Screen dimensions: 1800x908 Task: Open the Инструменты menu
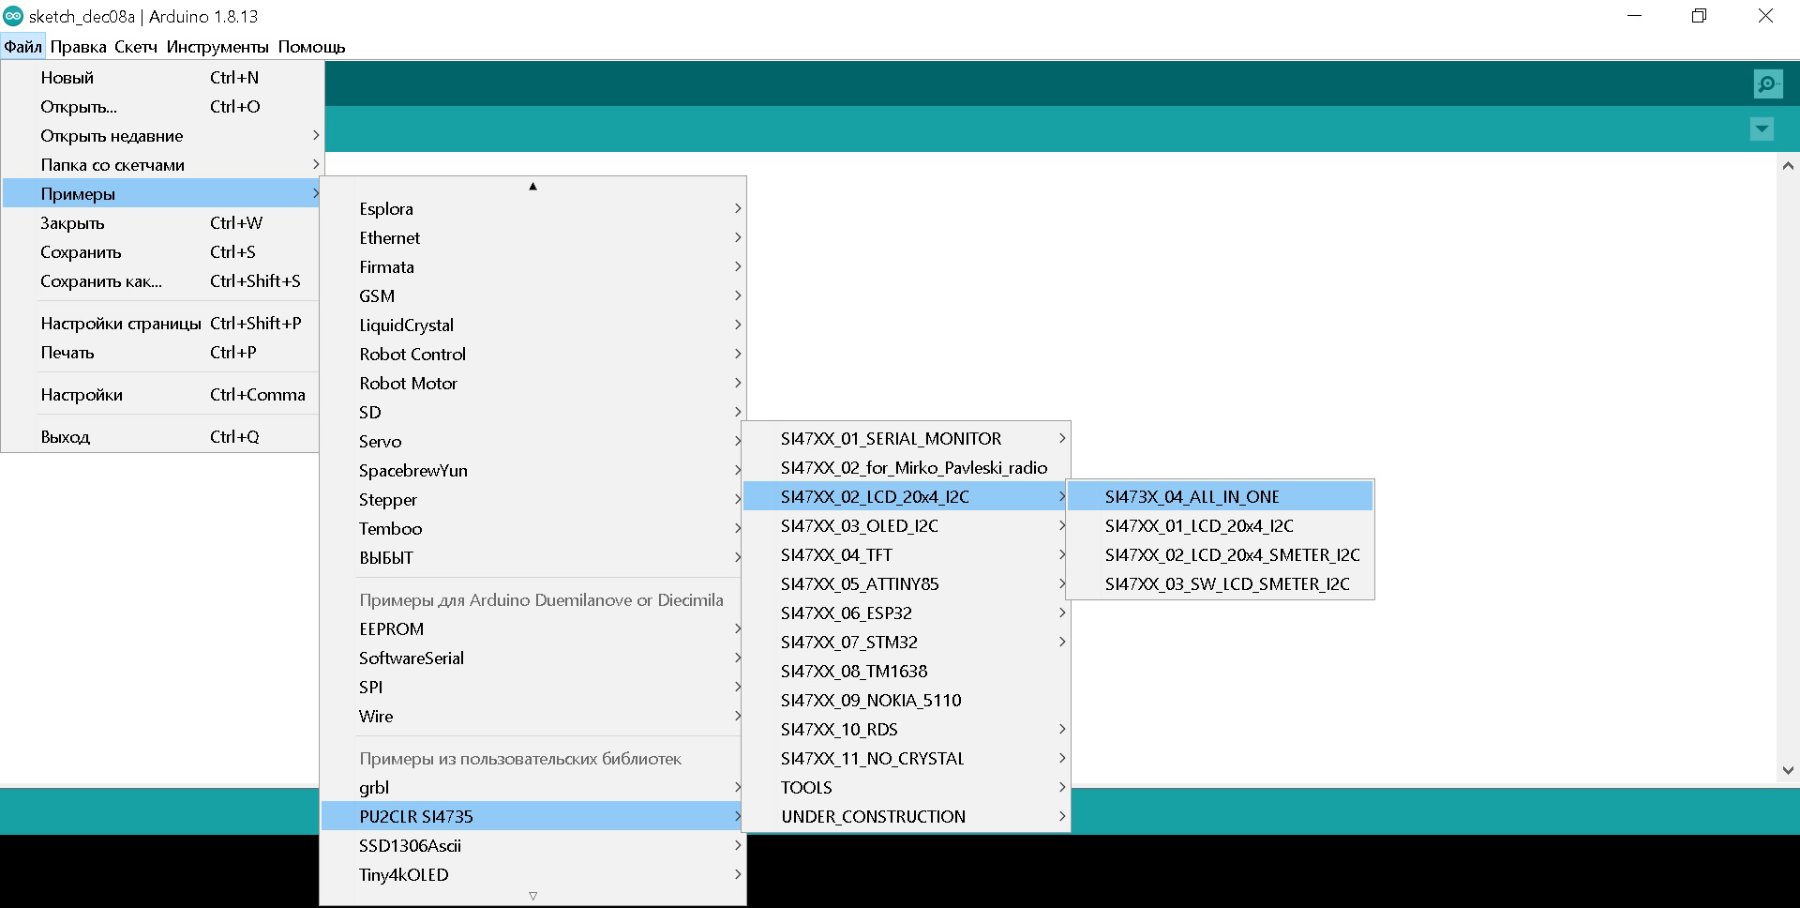[x=217, y=47]
